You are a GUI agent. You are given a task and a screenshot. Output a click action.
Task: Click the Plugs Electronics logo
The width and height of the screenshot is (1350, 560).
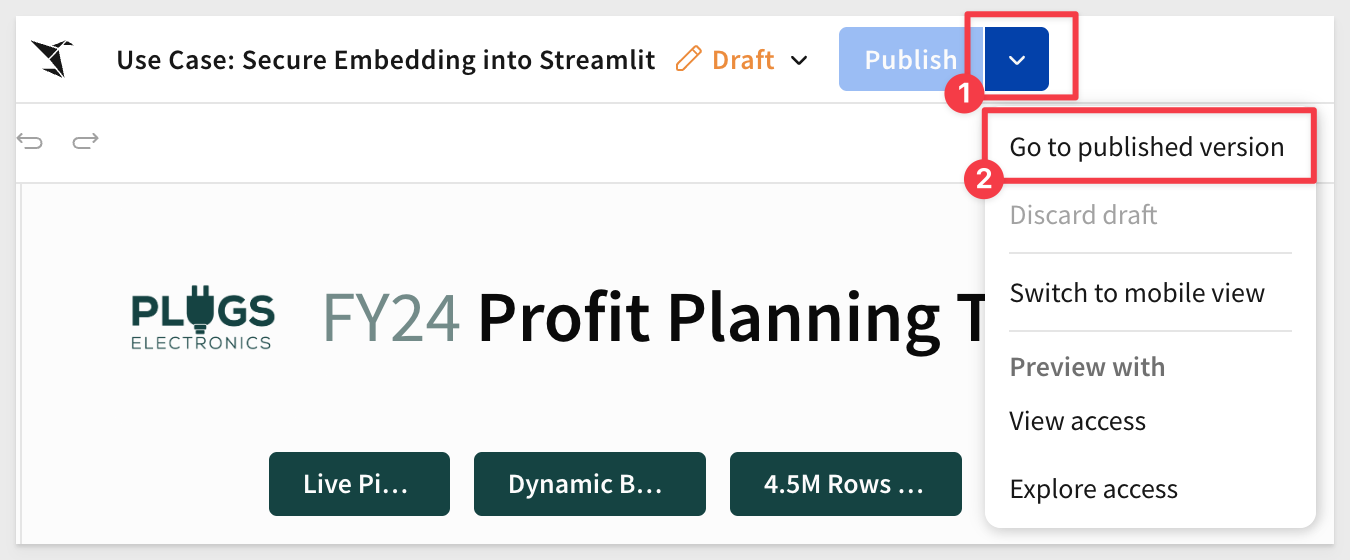tap(203, 319)
